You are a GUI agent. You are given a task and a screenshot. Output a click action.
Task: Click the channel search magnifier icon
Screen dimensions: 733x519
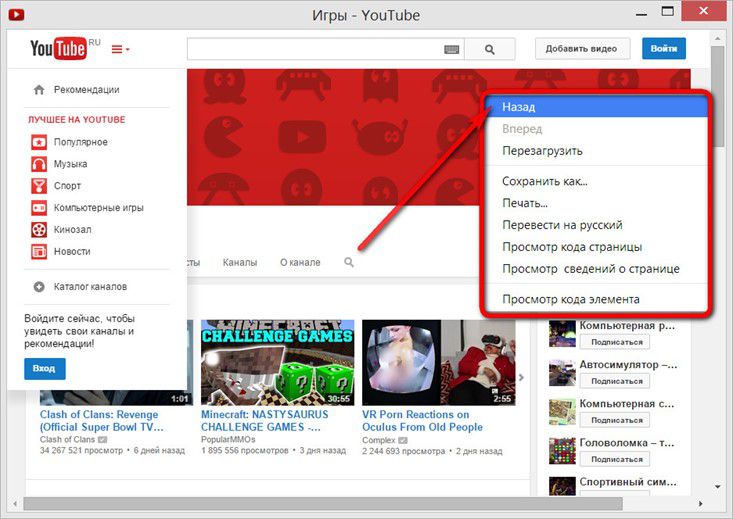[x=349, y=262]
